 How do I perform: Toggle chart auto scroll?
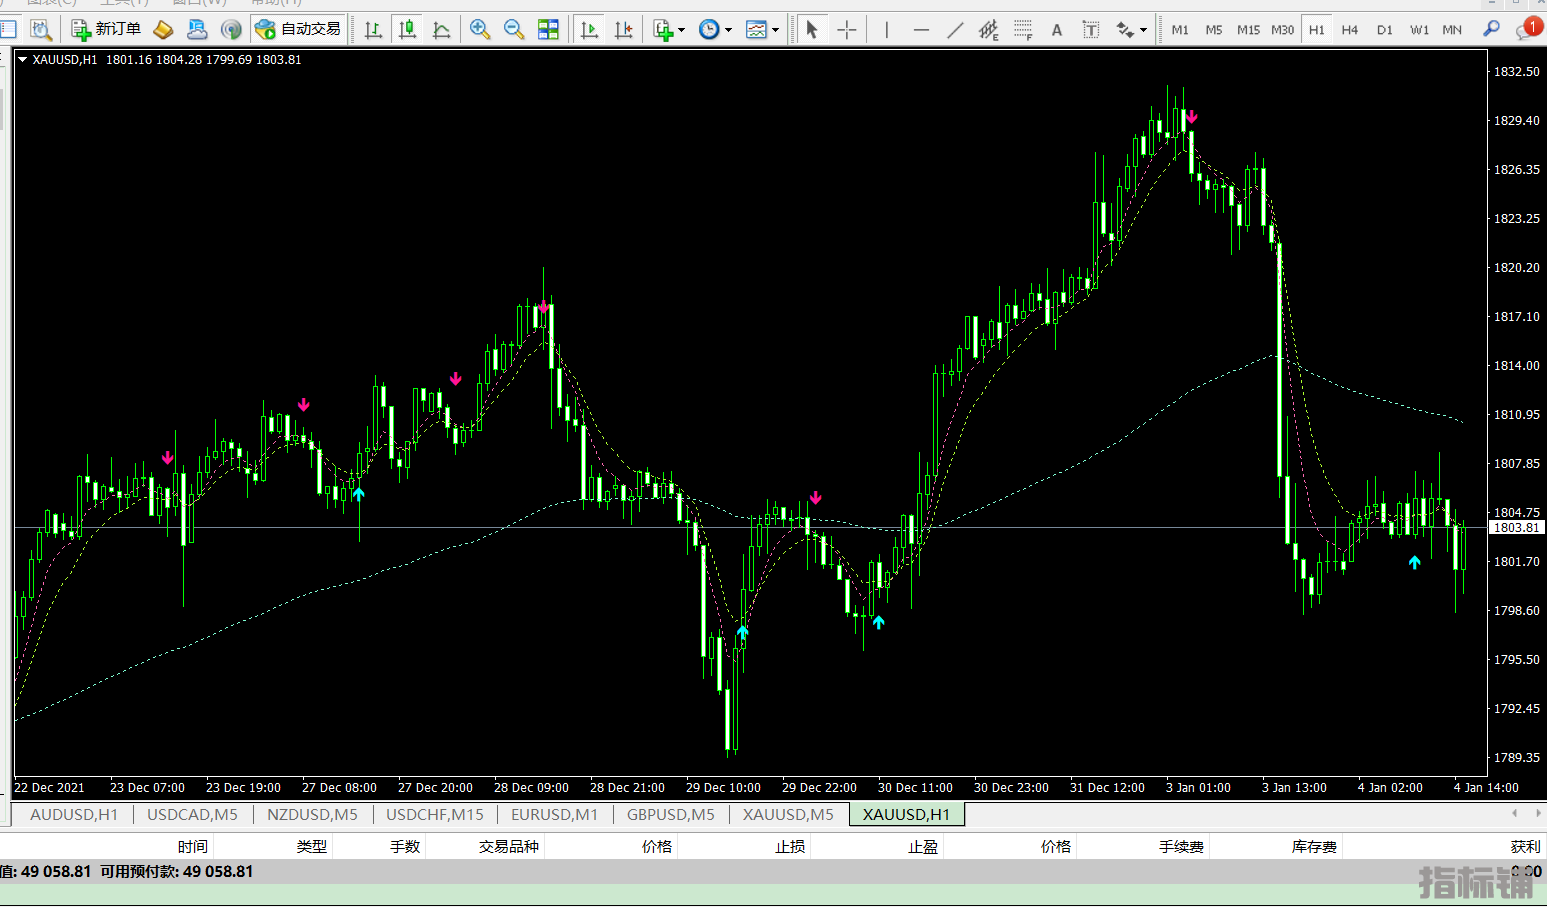[589, 29]
